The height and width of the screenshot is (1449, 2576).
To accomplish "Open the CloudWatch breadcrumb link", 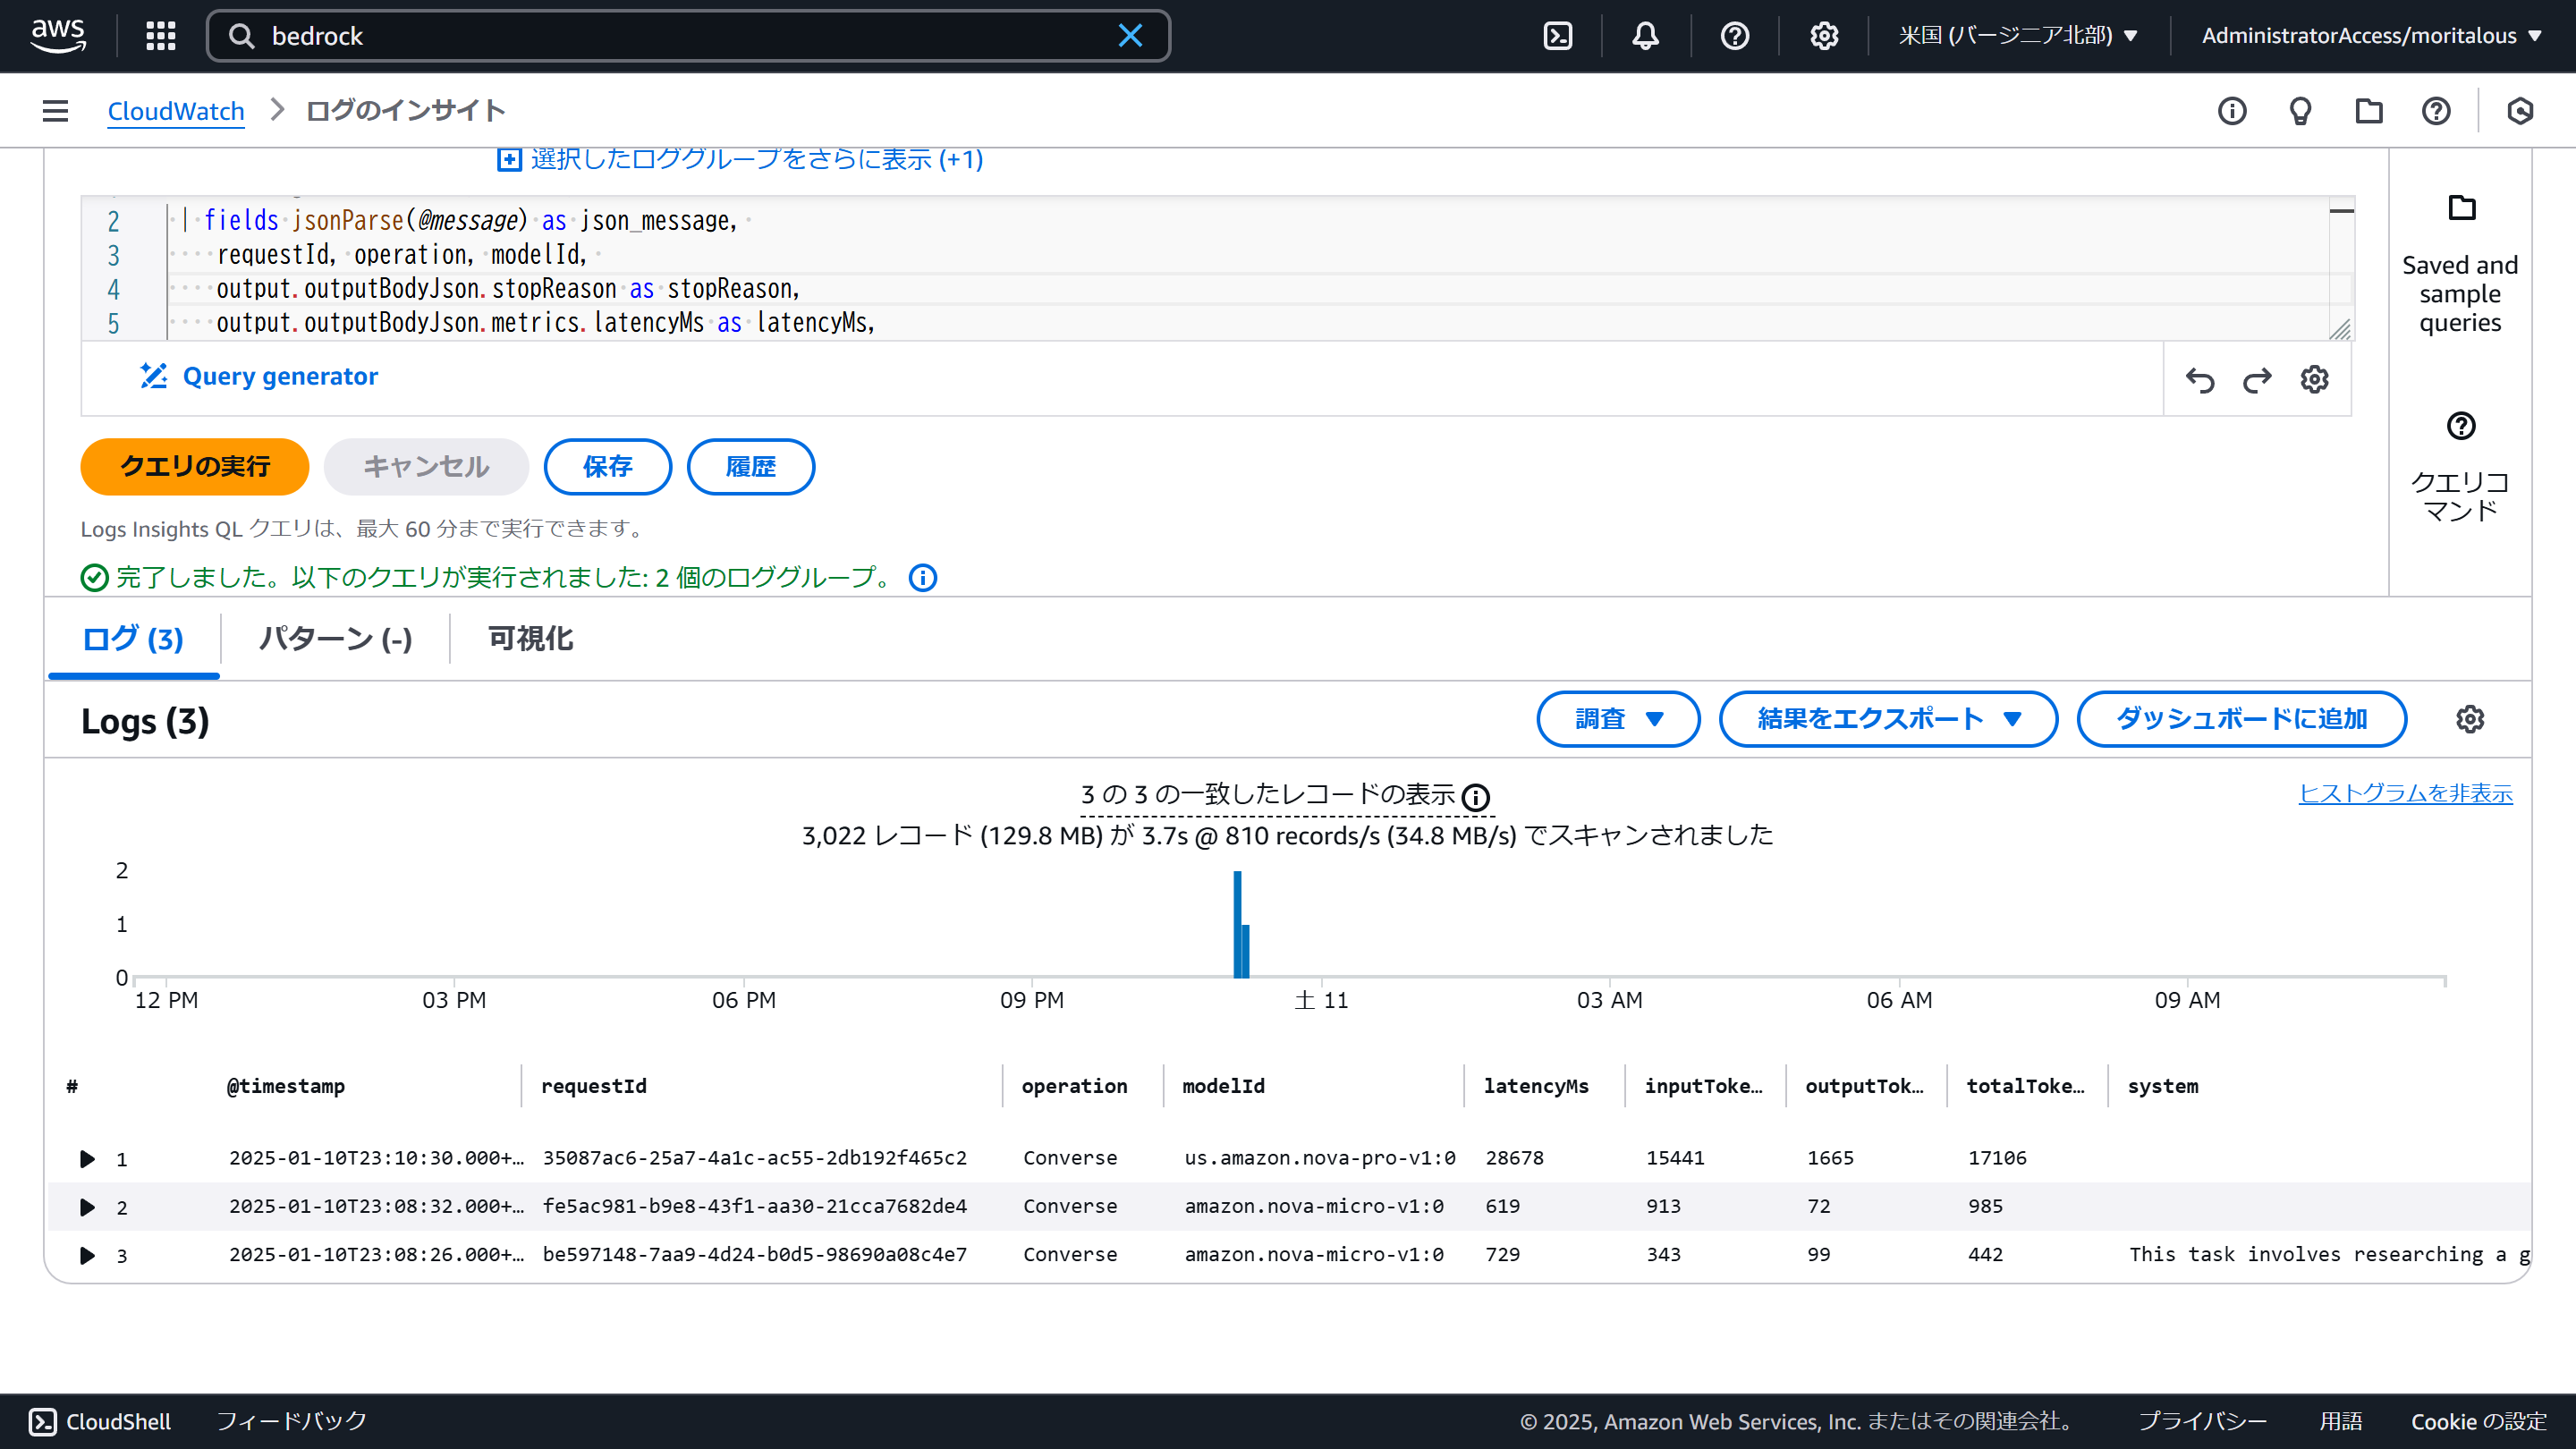I will 176,111.
